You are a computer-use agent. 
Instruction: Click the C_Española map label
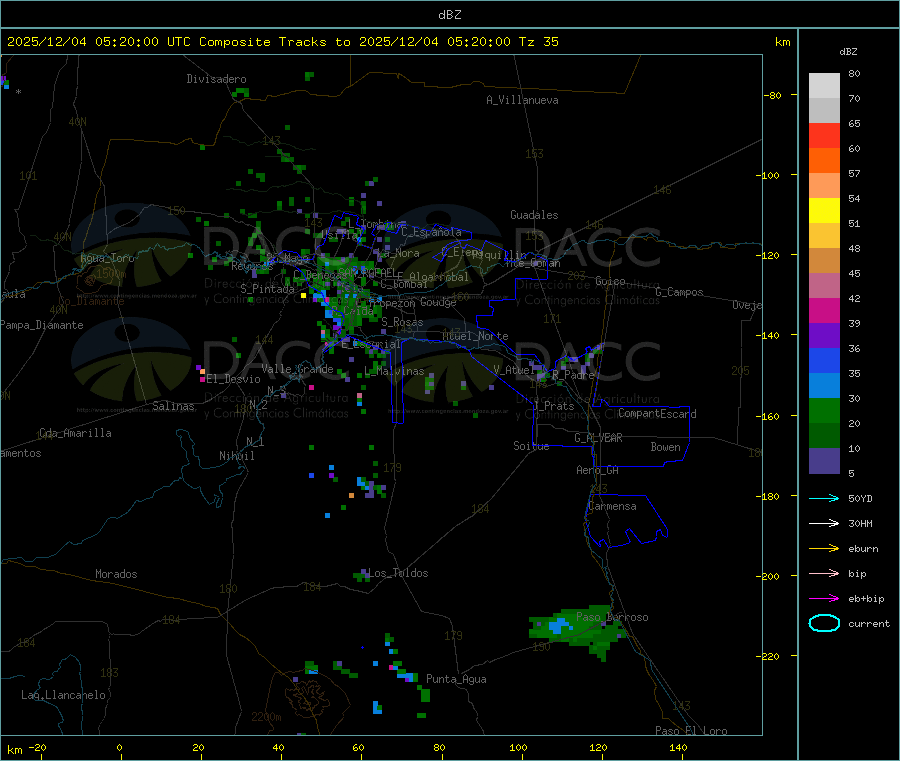pyautogui.click(x=431, y=232)
